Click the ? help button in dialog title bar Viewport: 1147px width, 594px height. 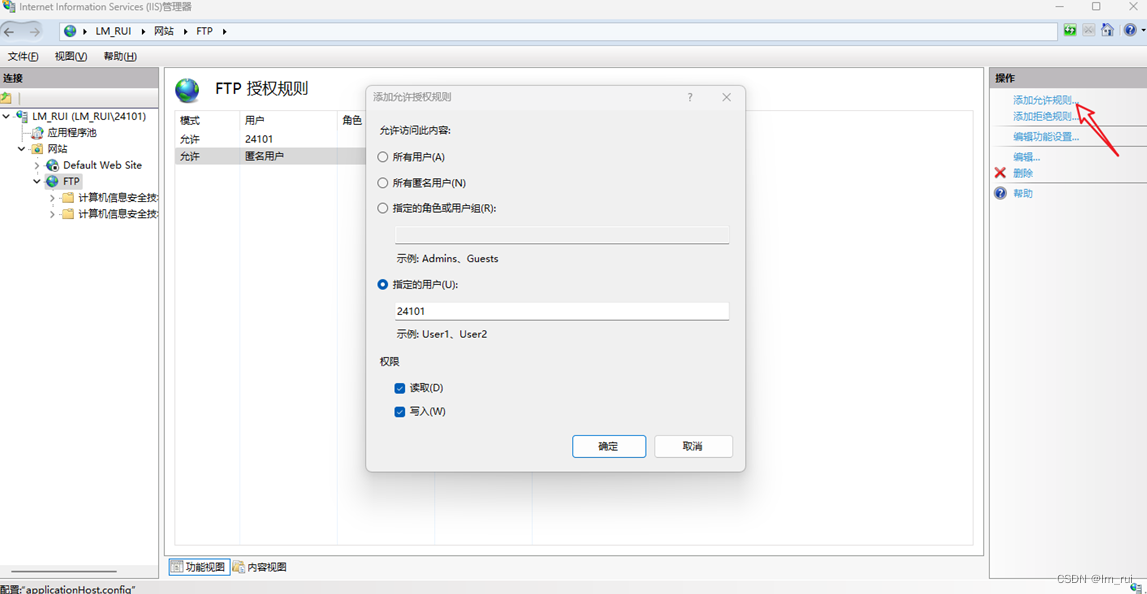tap(690, 97)
